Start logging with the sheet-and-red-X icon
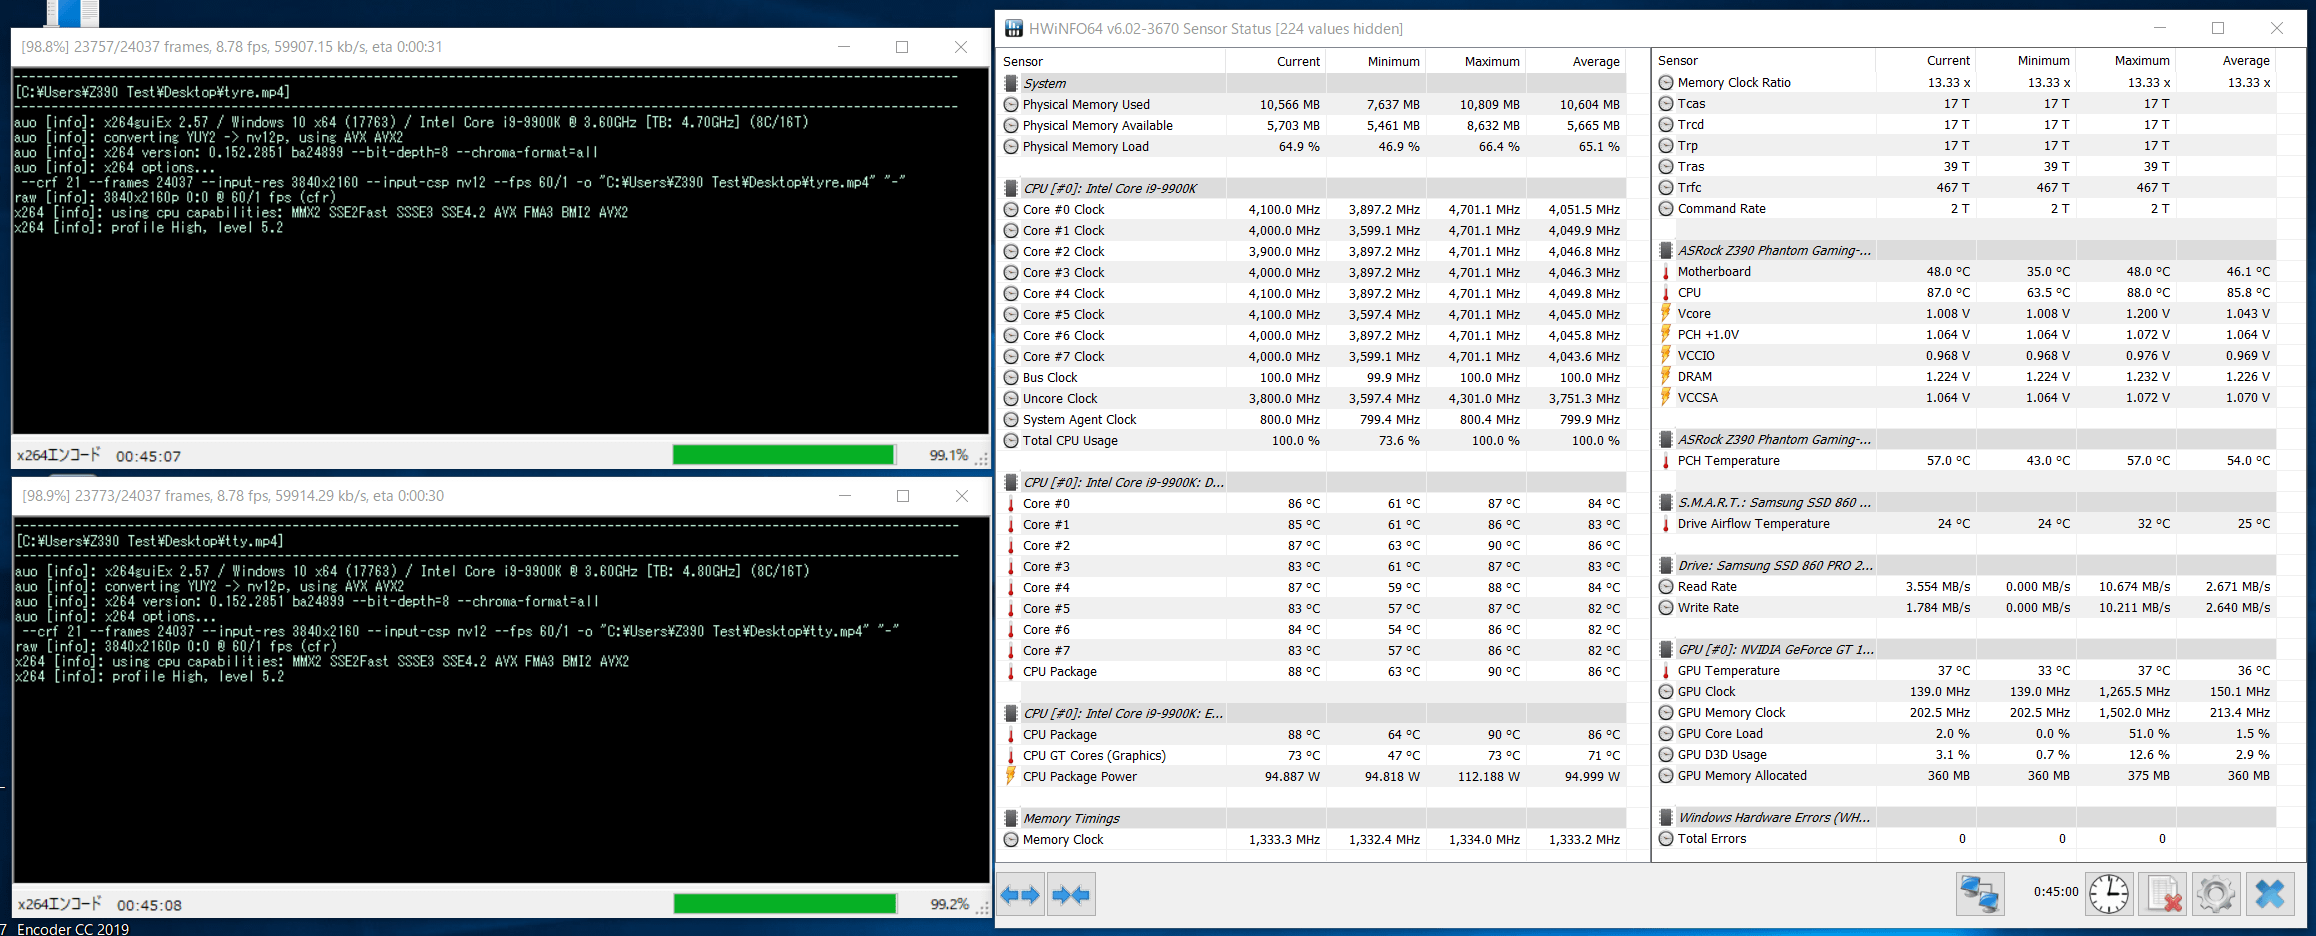The height and width of the screenshot is (936, 2316). (2163, 894)
